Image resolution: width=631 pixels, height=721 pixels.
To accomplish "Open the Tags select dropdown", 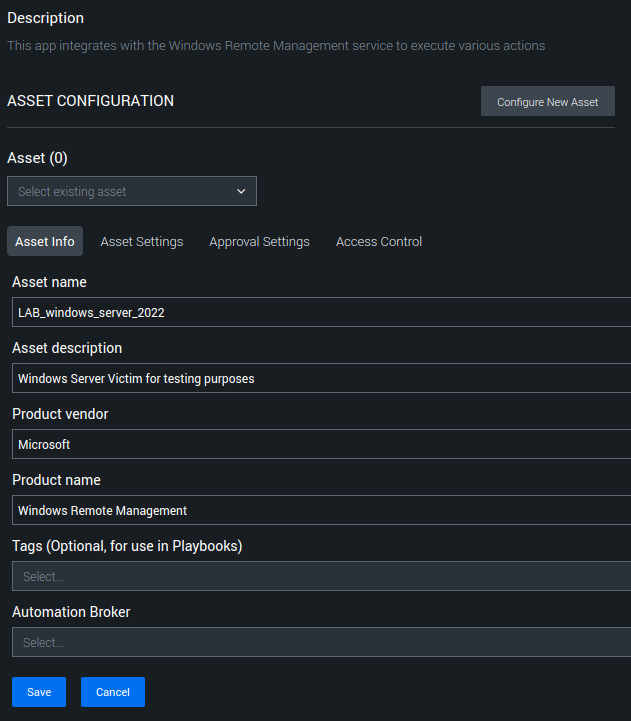I will [321, 576].
